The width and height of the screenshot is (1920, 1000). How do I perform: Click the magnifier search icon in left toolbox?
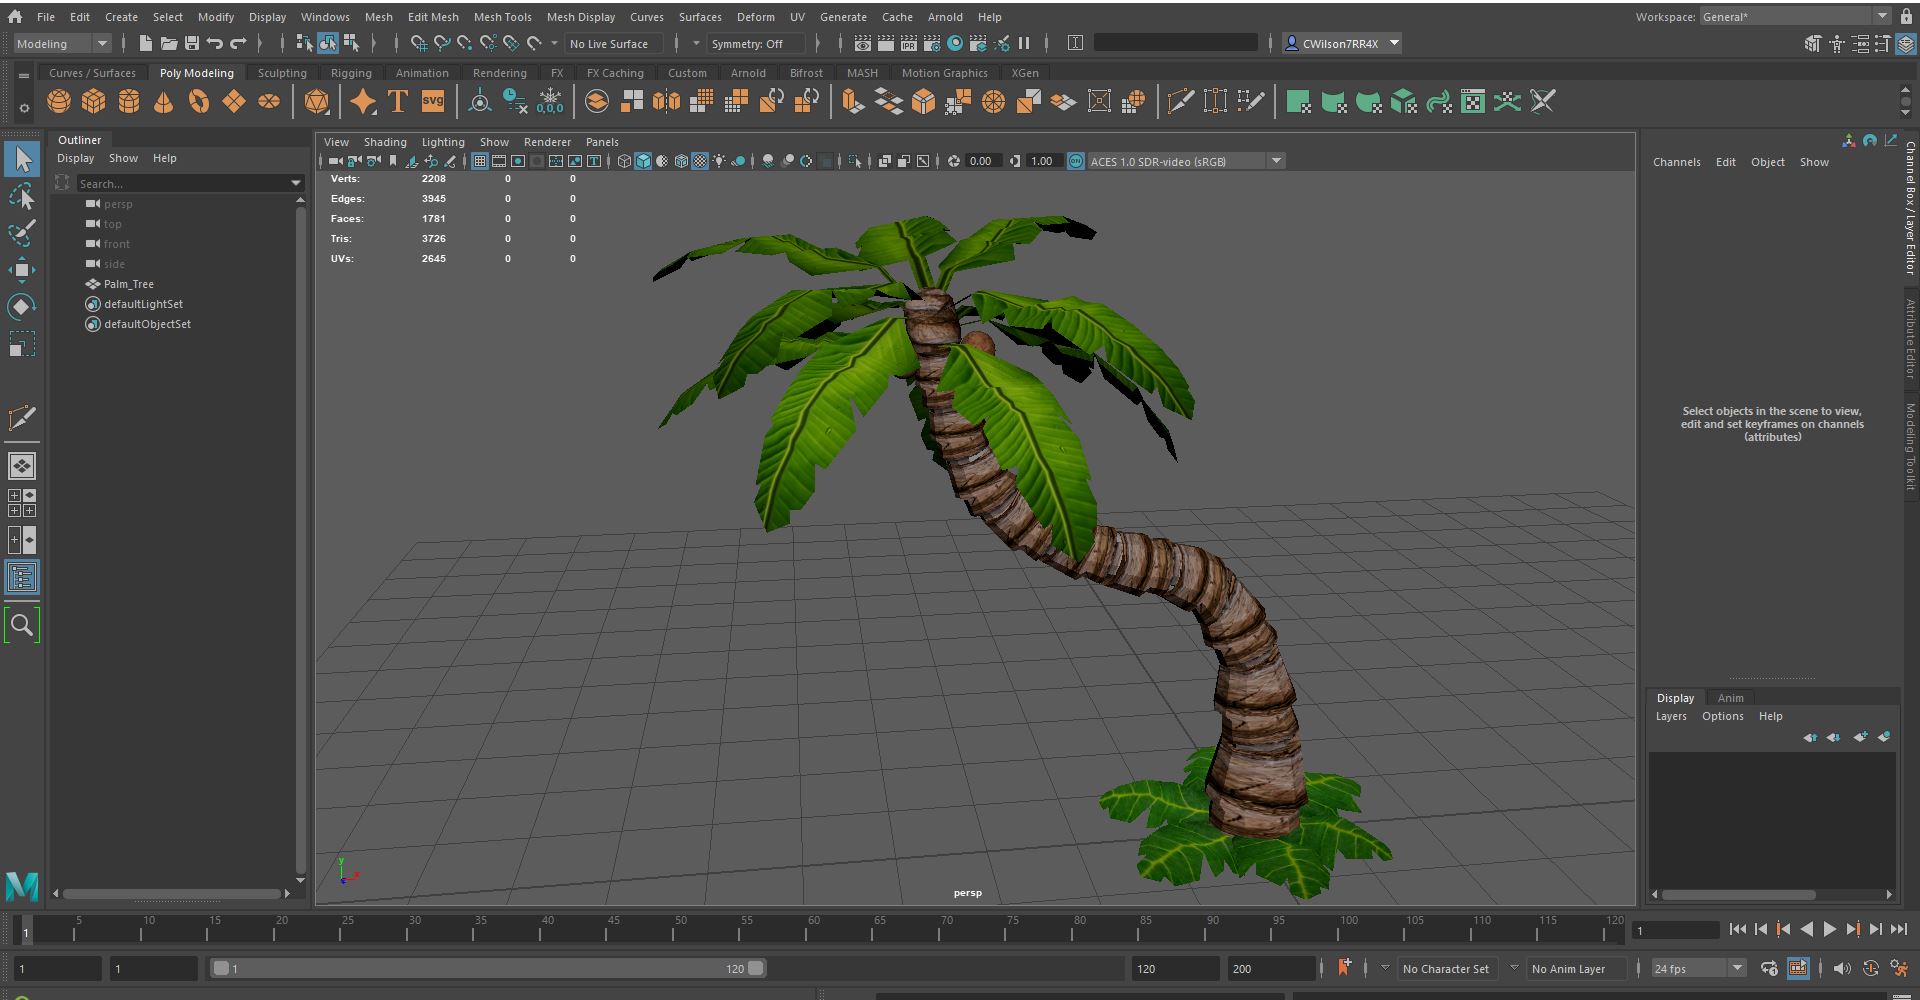(21, 626)
